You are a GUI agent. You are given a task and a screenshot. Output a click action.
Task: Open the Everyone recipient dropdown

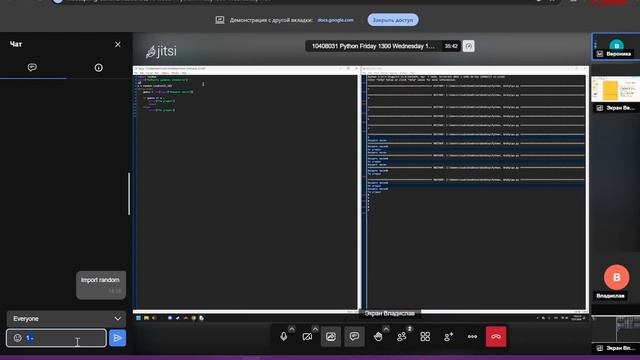[66, 319]
